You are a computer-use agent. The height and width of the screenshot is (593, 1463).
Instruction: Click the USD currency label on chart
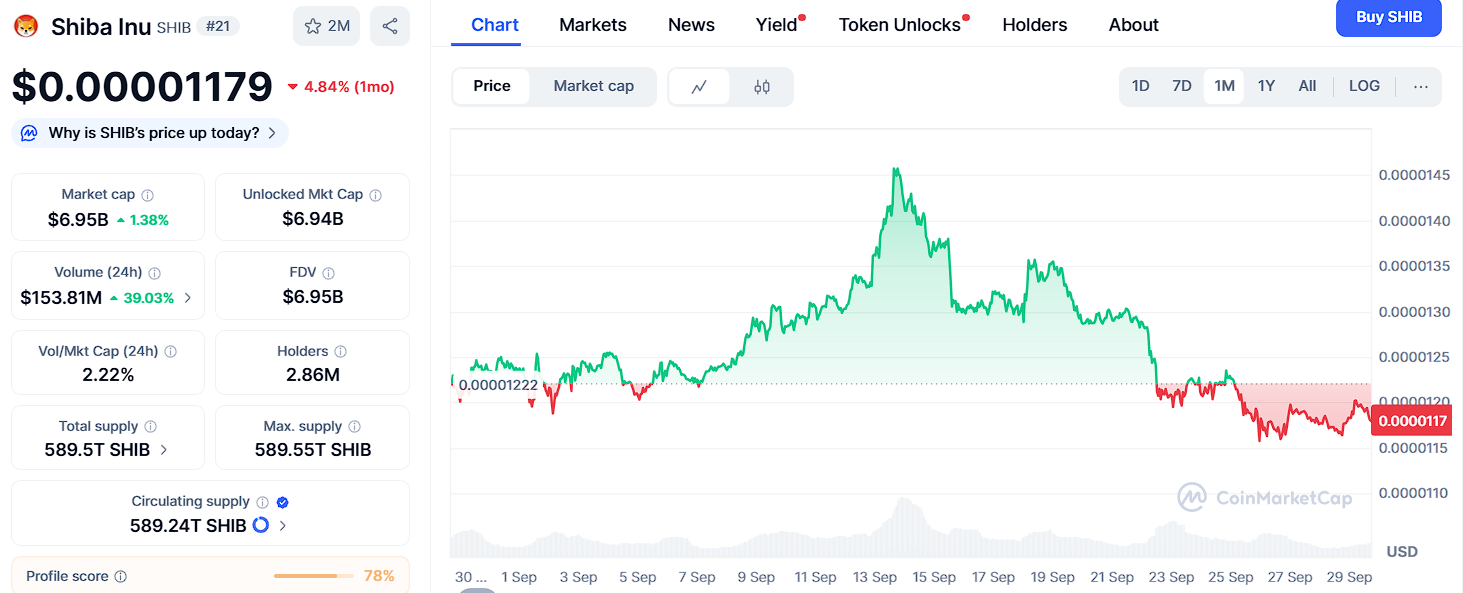point(1402,551)
